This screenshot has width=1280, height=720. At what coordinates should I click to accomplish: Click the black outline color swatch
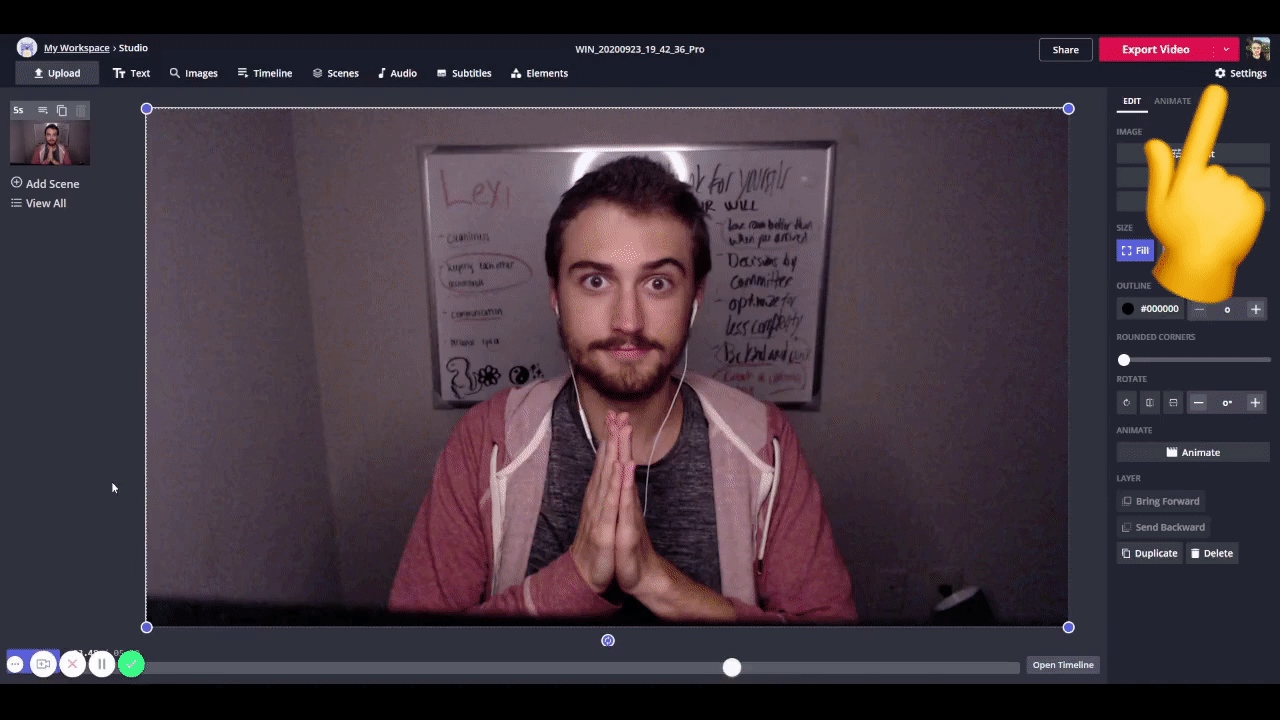click(1128, 309)
